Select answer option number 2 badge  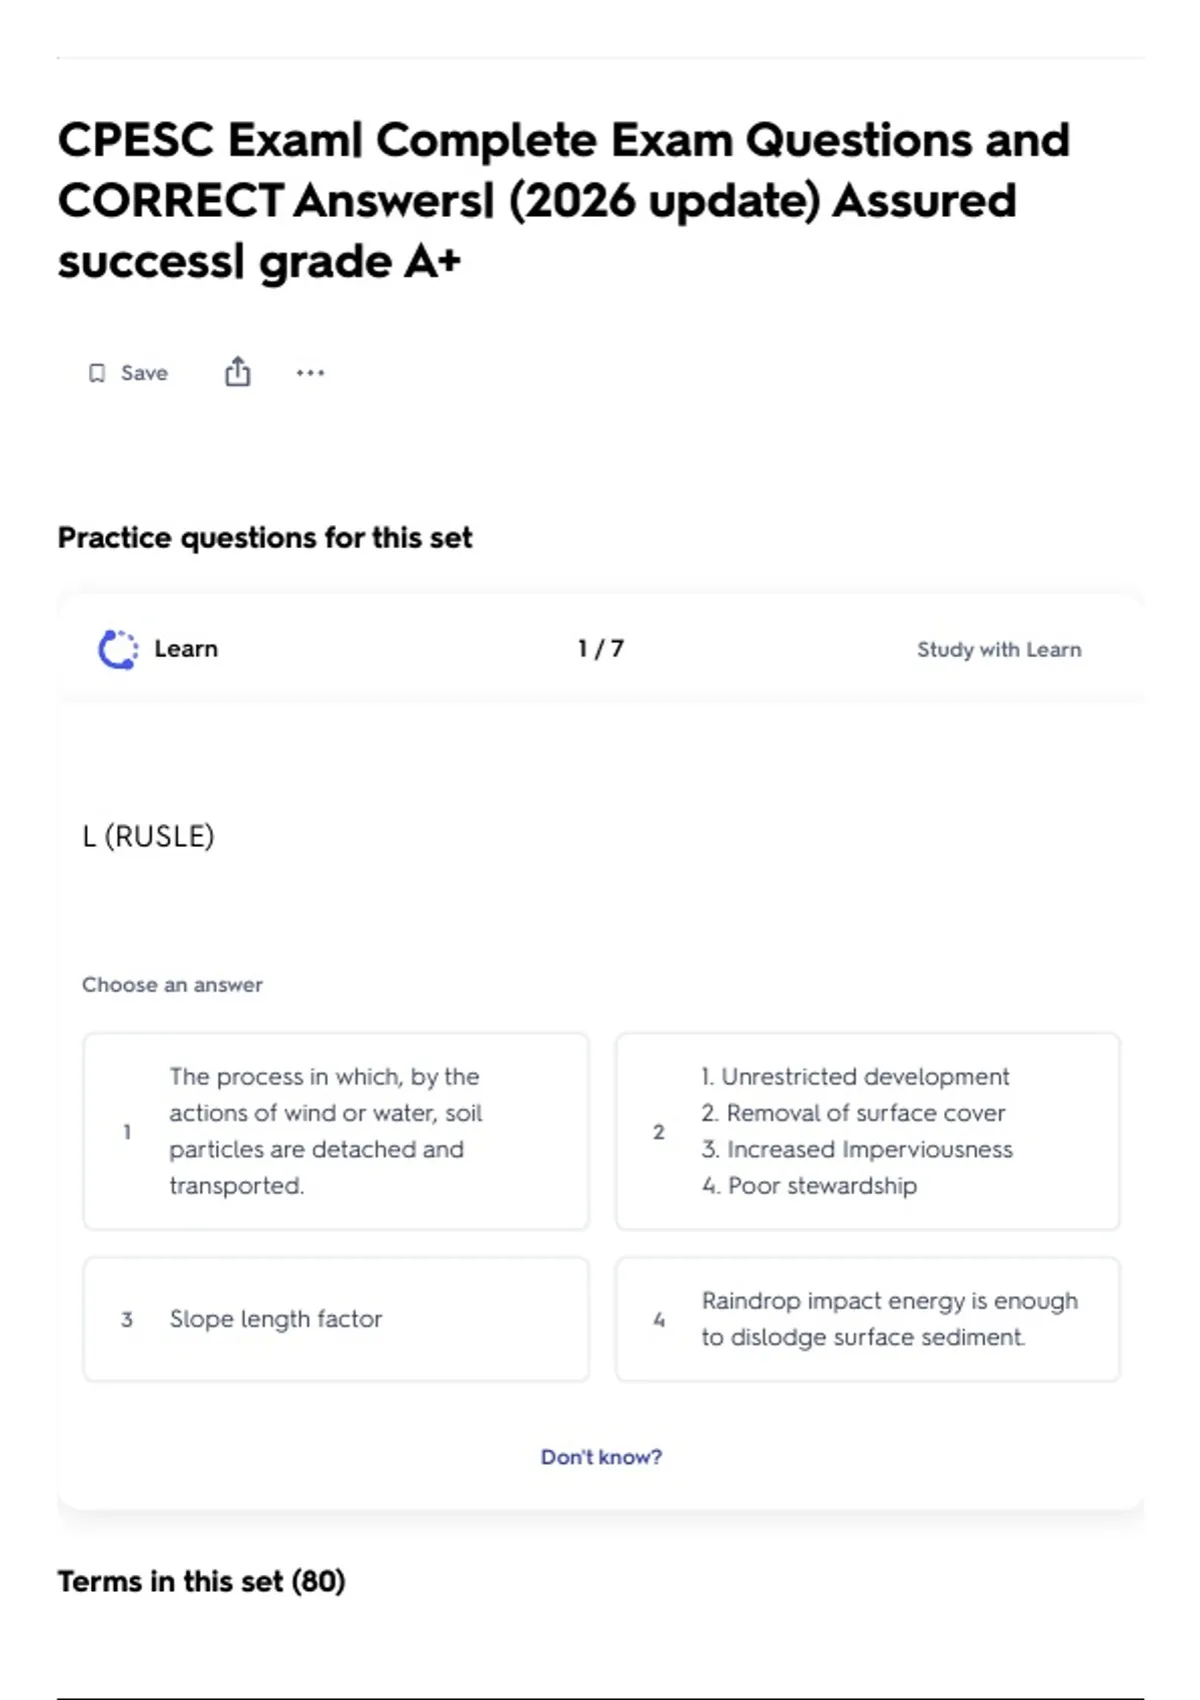658,1132
